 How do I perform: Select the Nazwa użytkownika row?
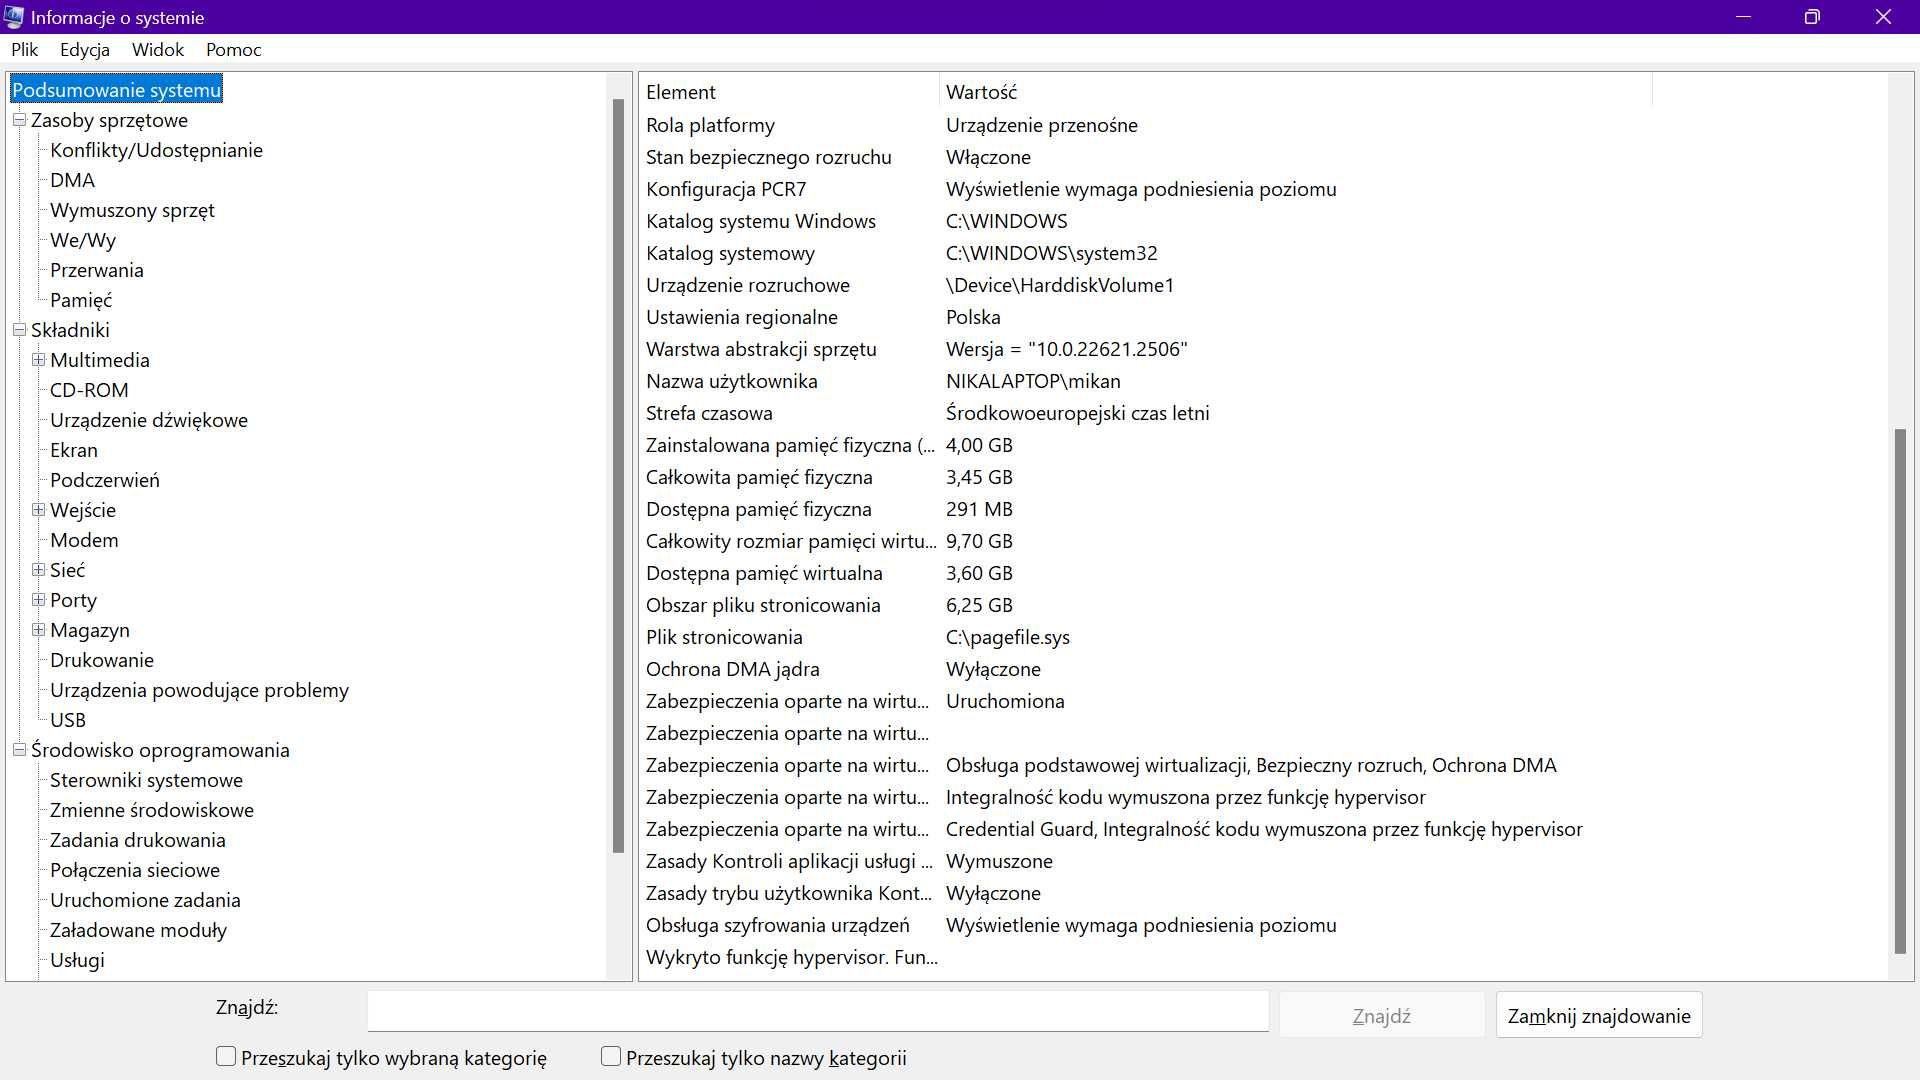pyautogui.click(x=1145, y=381)
